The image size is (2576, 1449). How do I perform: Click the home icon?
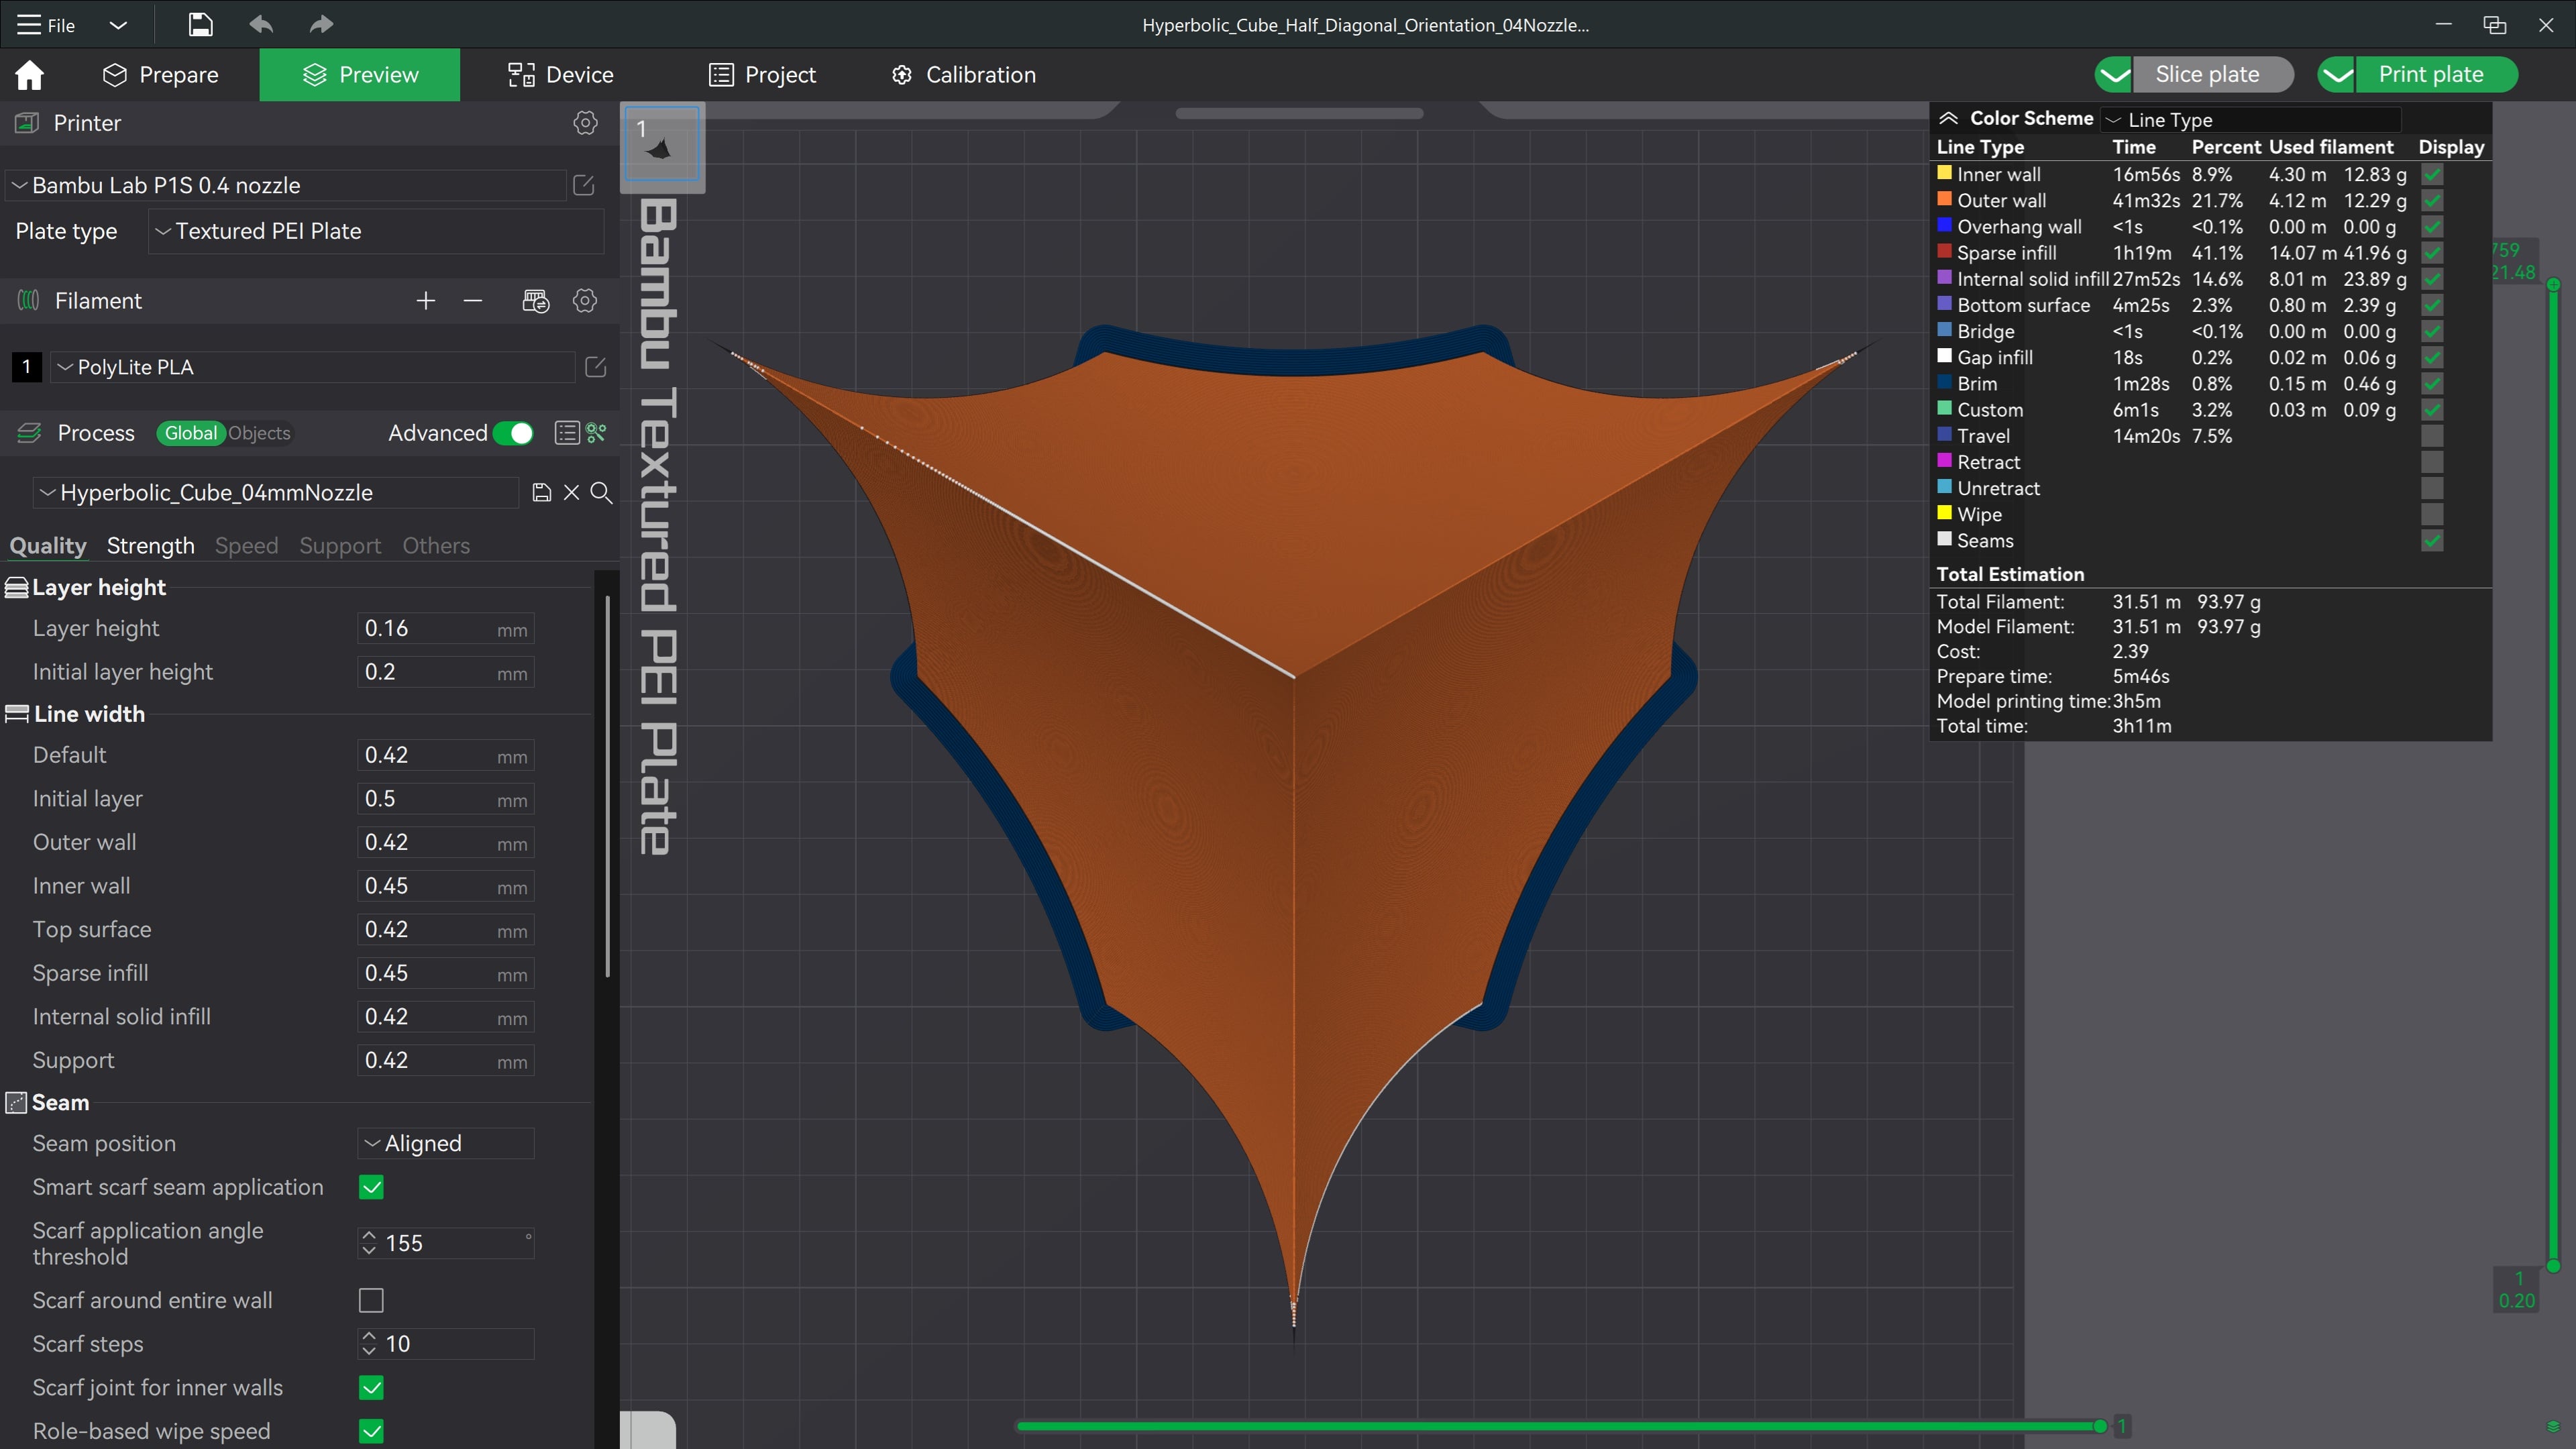pos(29,75)
